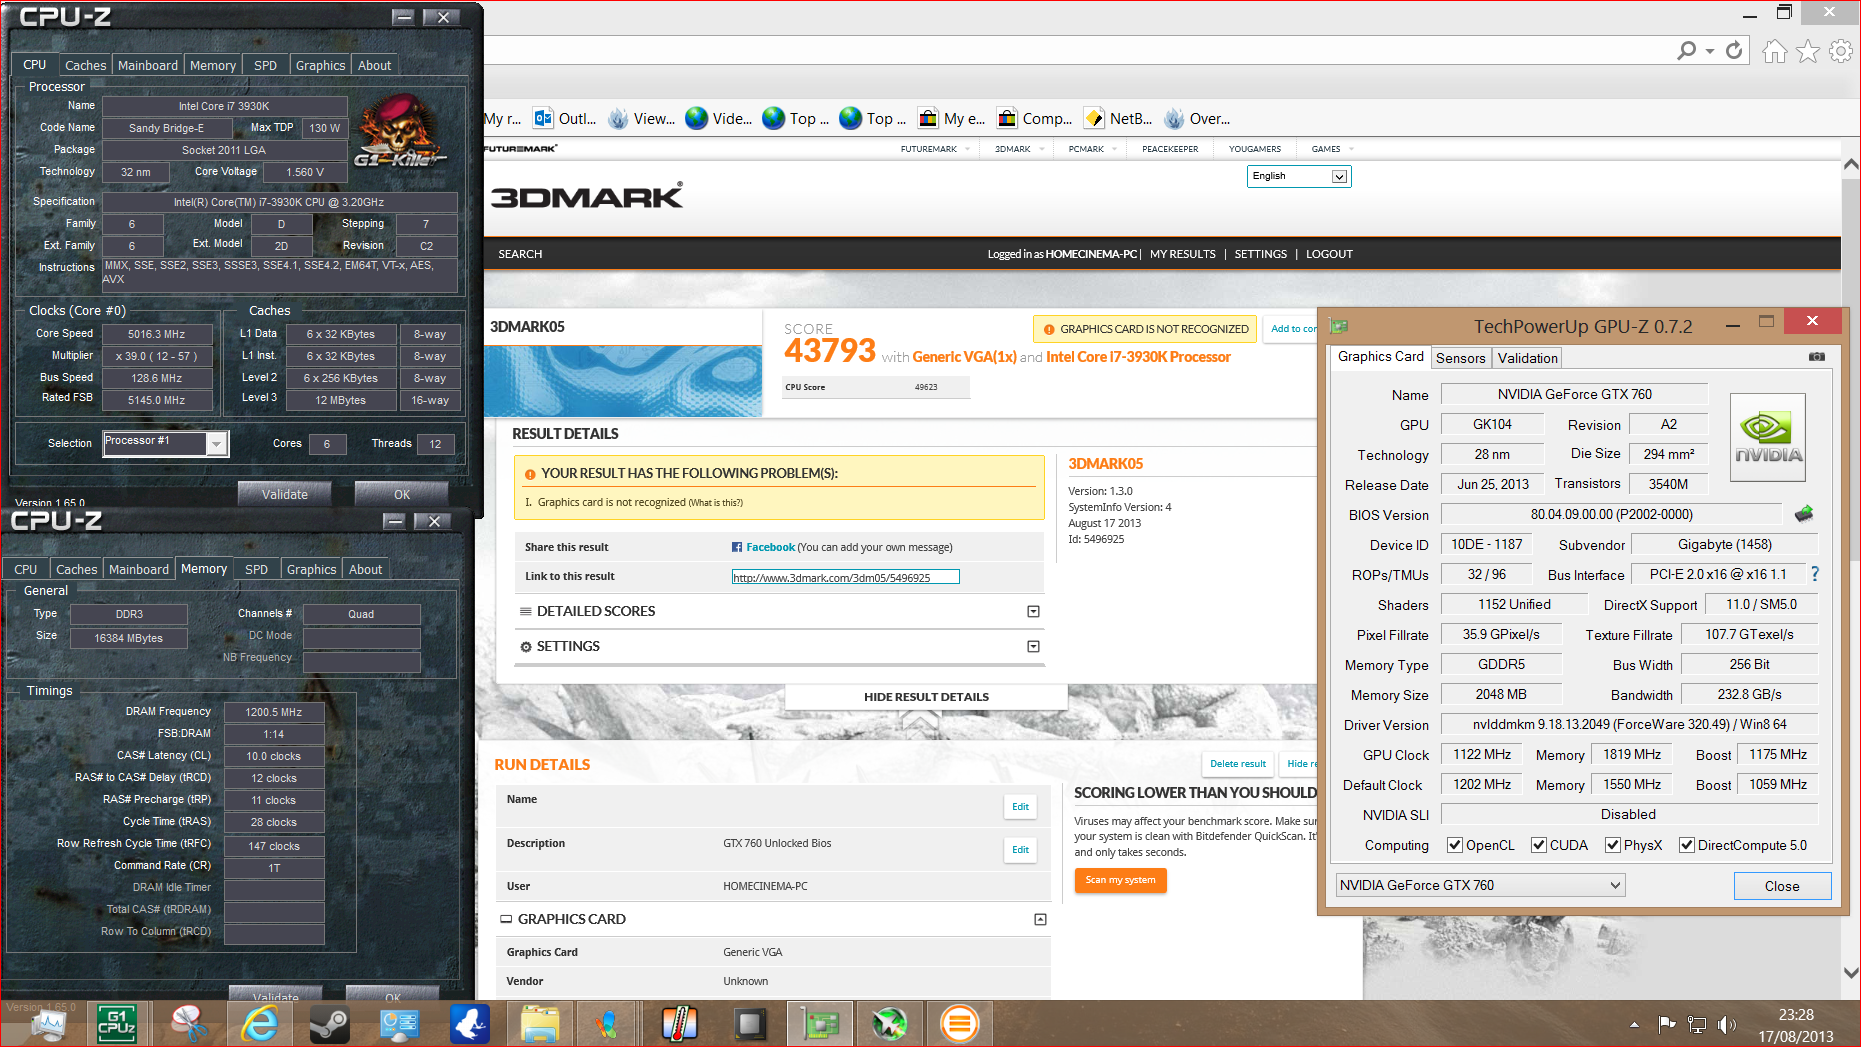The image size is (1861, 1047).
Task: Click the Bus Interface question mark in GPU-Z
Action: 1814,574
